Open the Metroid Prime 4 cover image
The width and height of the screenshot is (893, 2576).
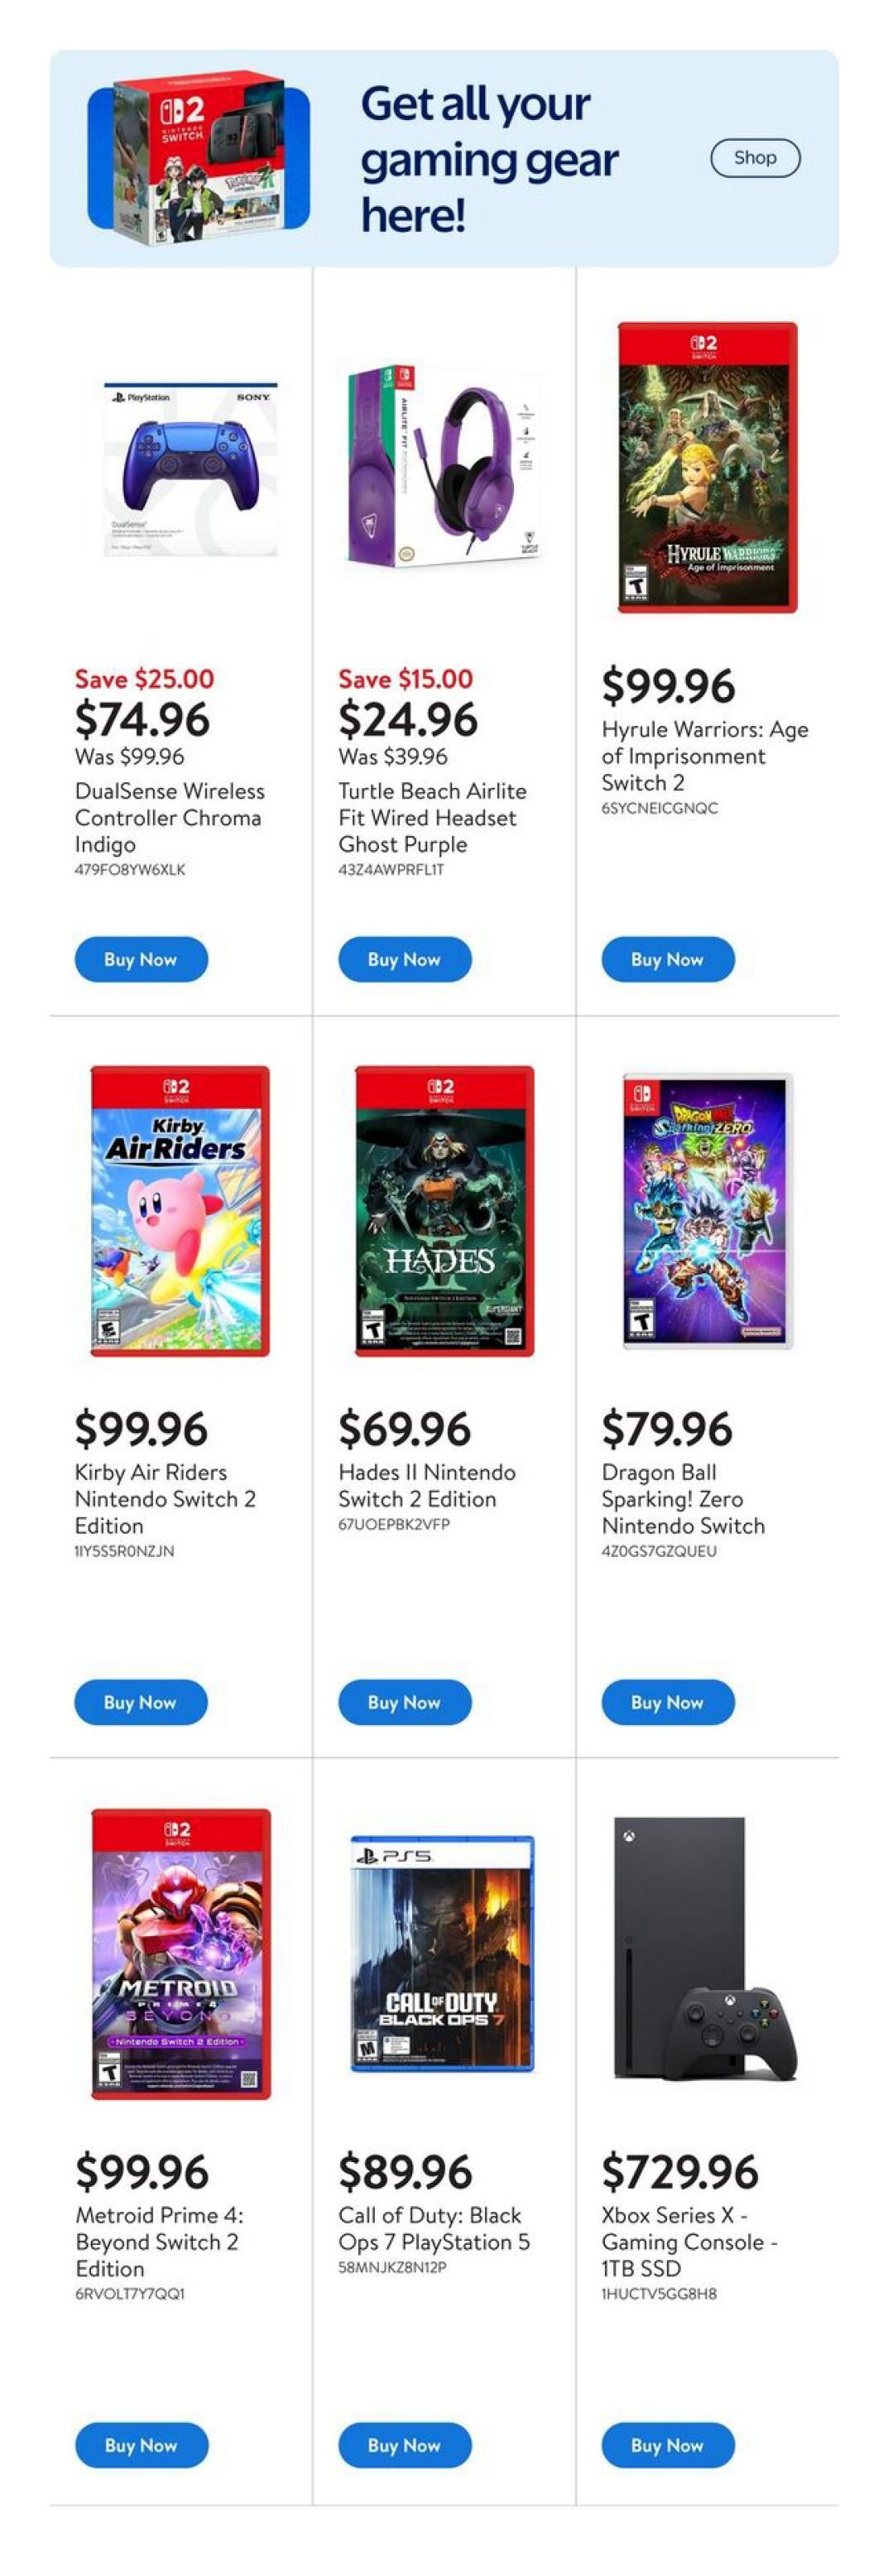181,1954
